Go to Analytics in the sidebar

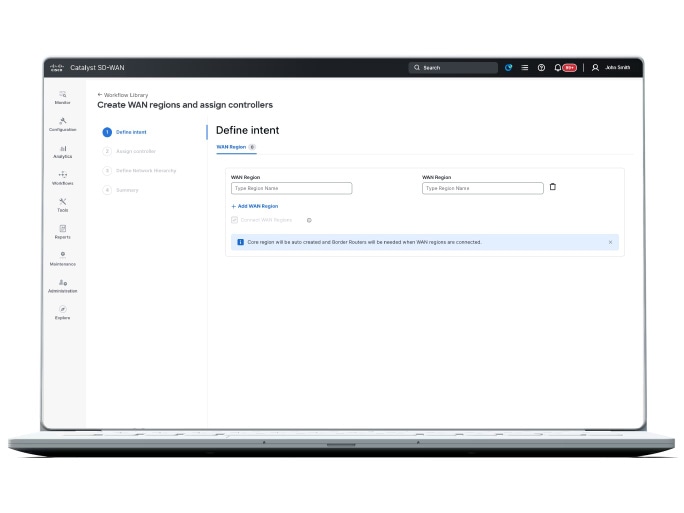point(63,150)
